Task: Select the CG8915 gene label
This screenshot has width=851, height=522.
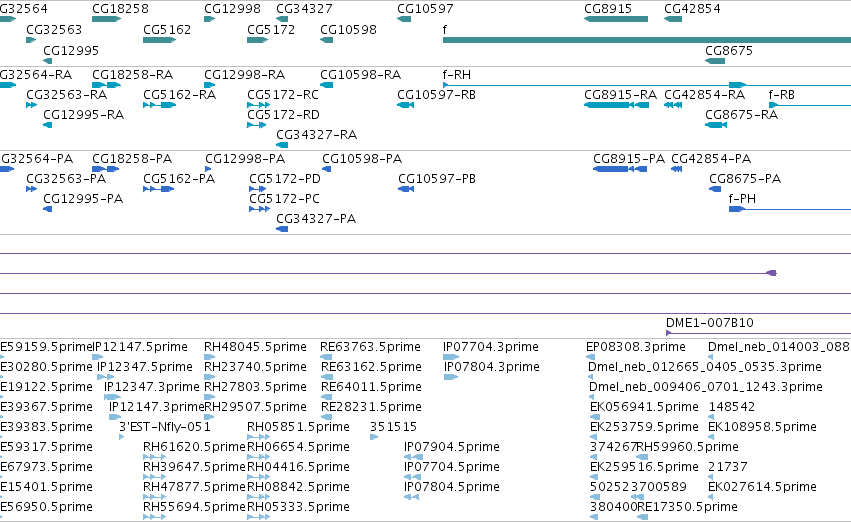Action: pos(608,9)
